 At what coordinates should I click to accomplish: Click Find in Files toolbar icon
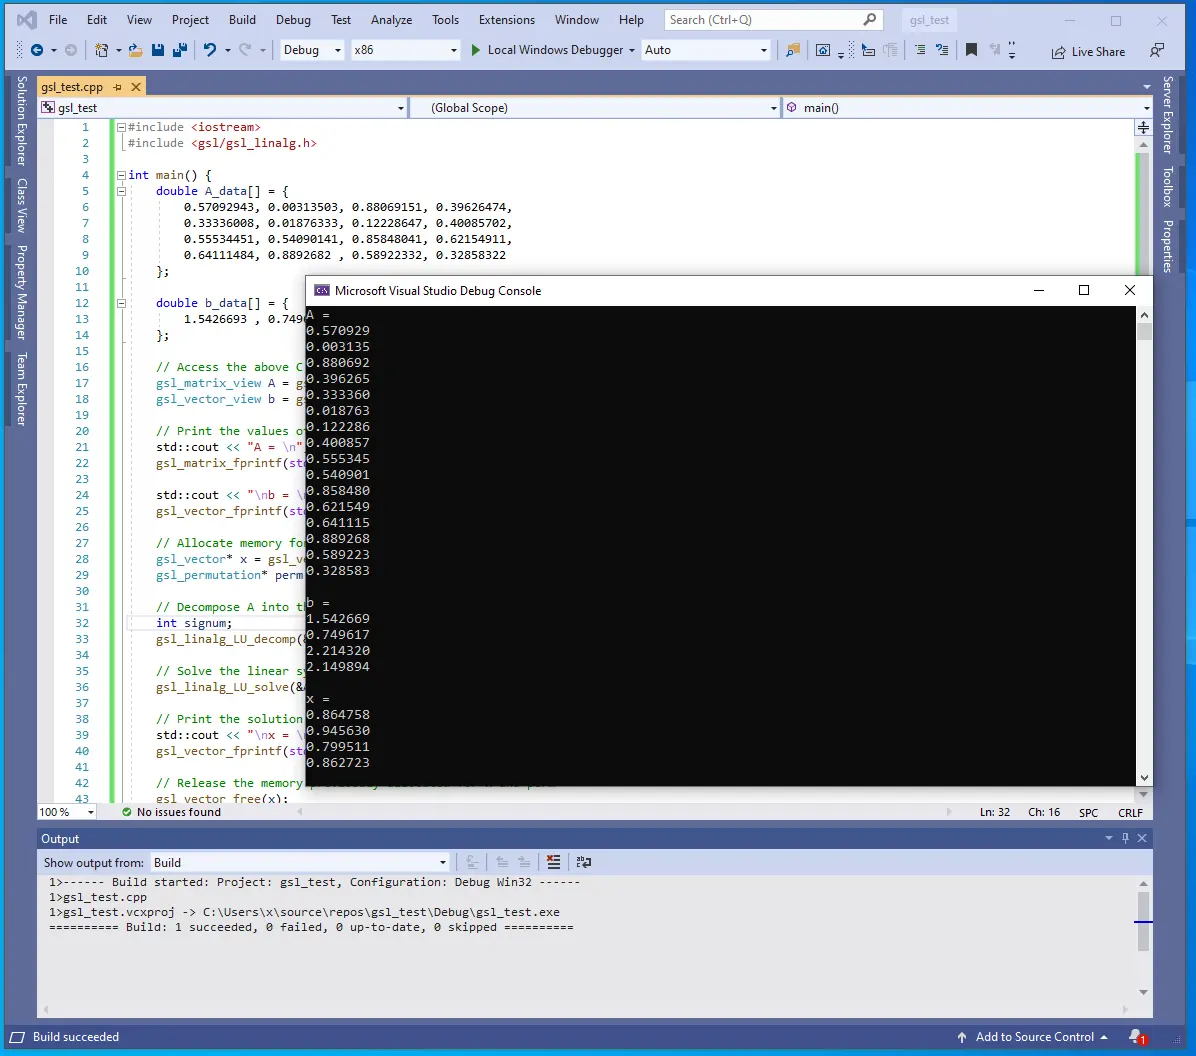pos(793,50)
